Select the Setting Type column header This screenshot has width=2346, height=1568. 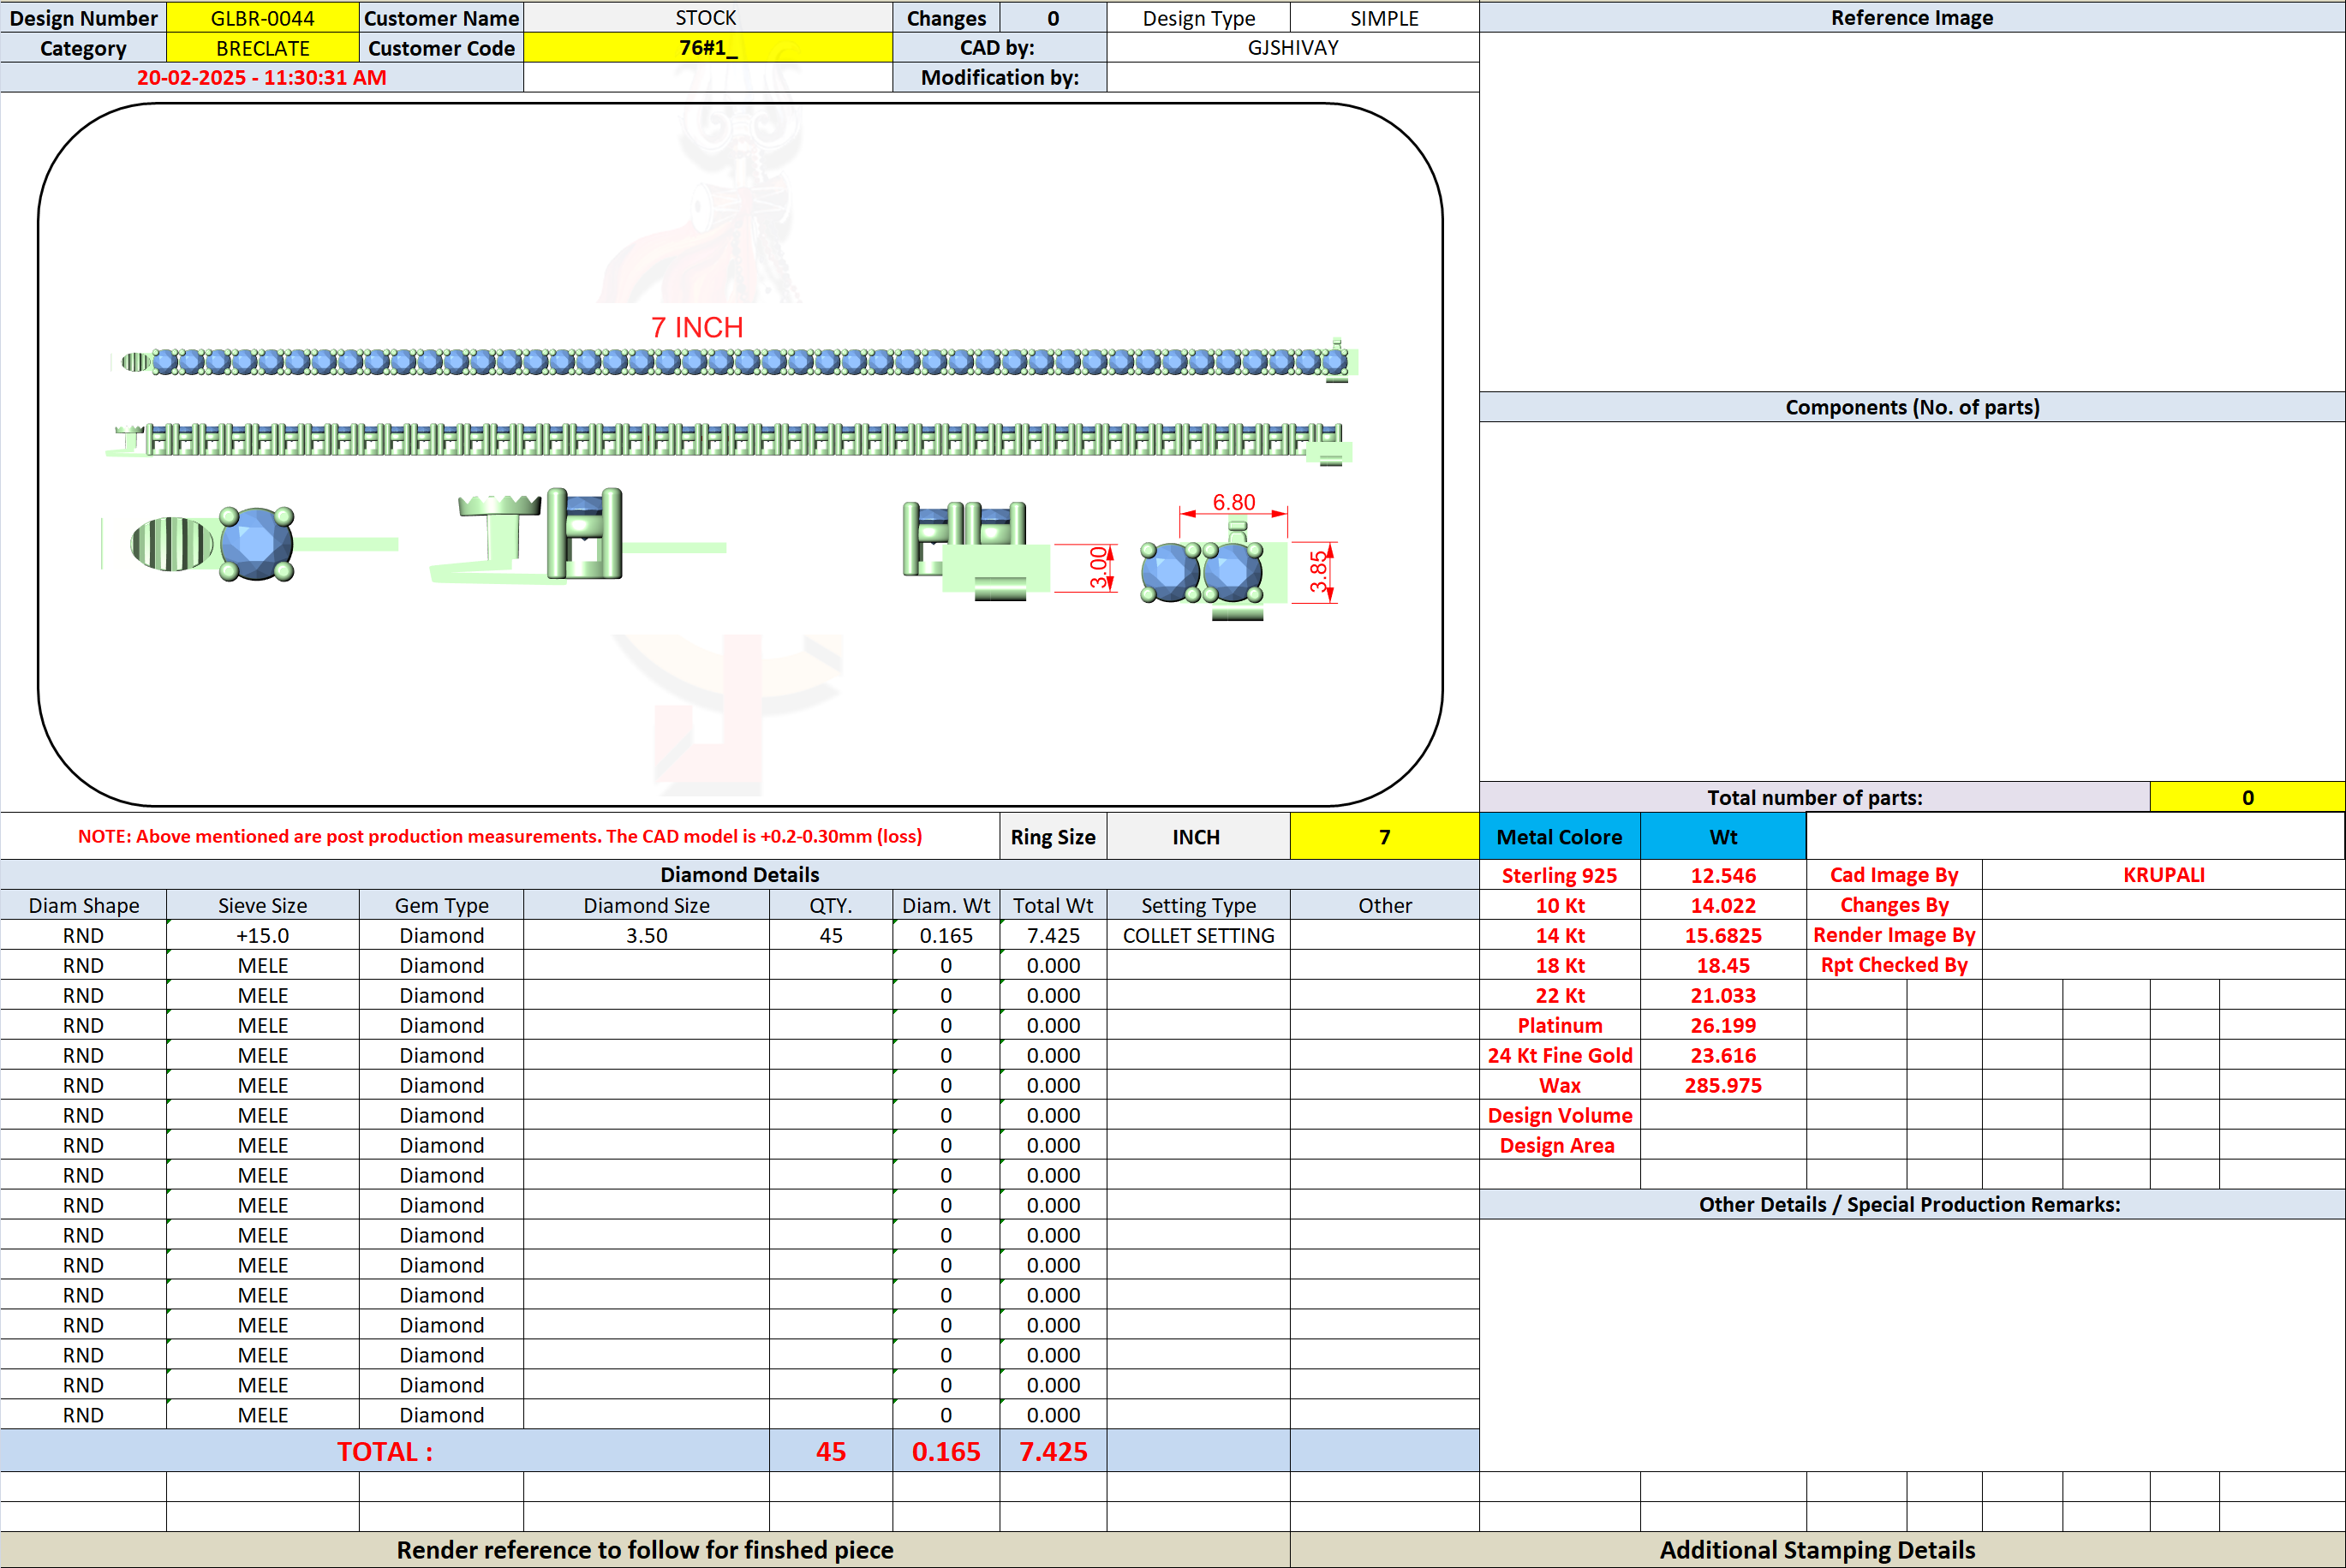[x=1198, y=905]
